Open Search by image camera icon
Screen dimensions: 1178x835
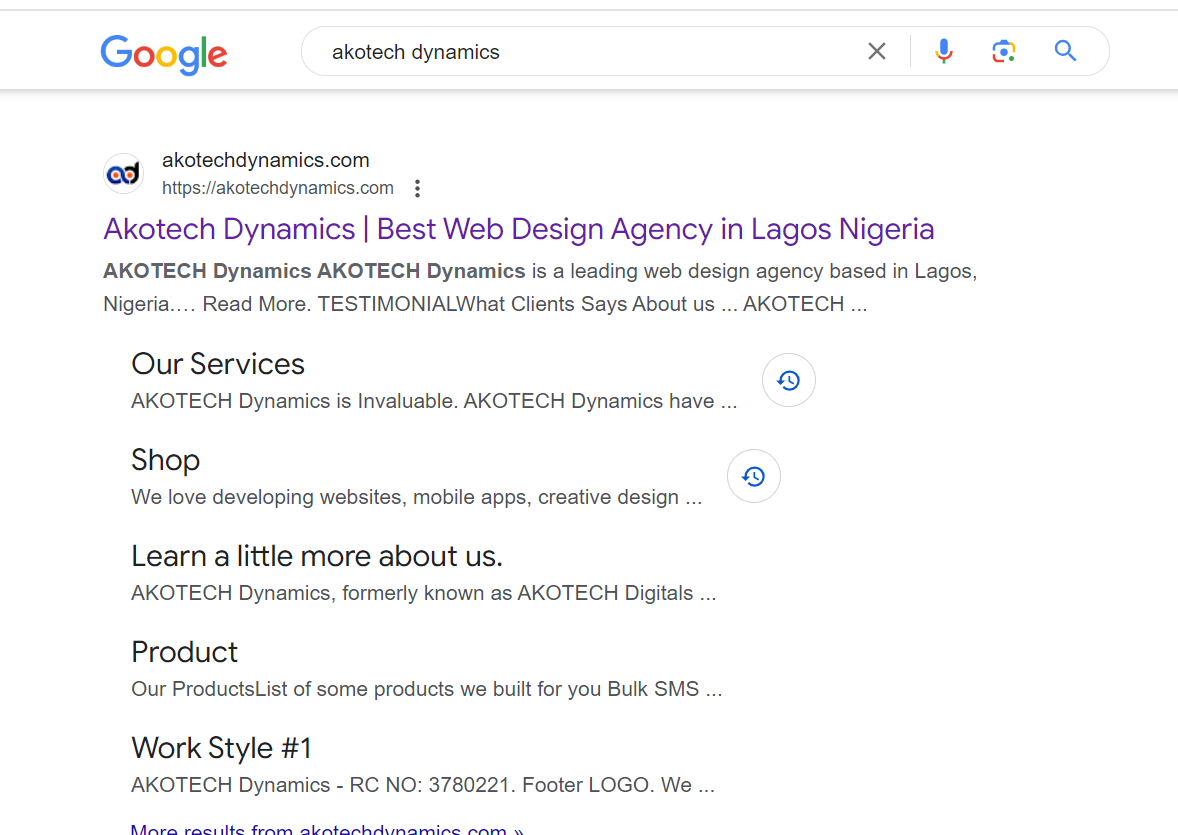1004,51
